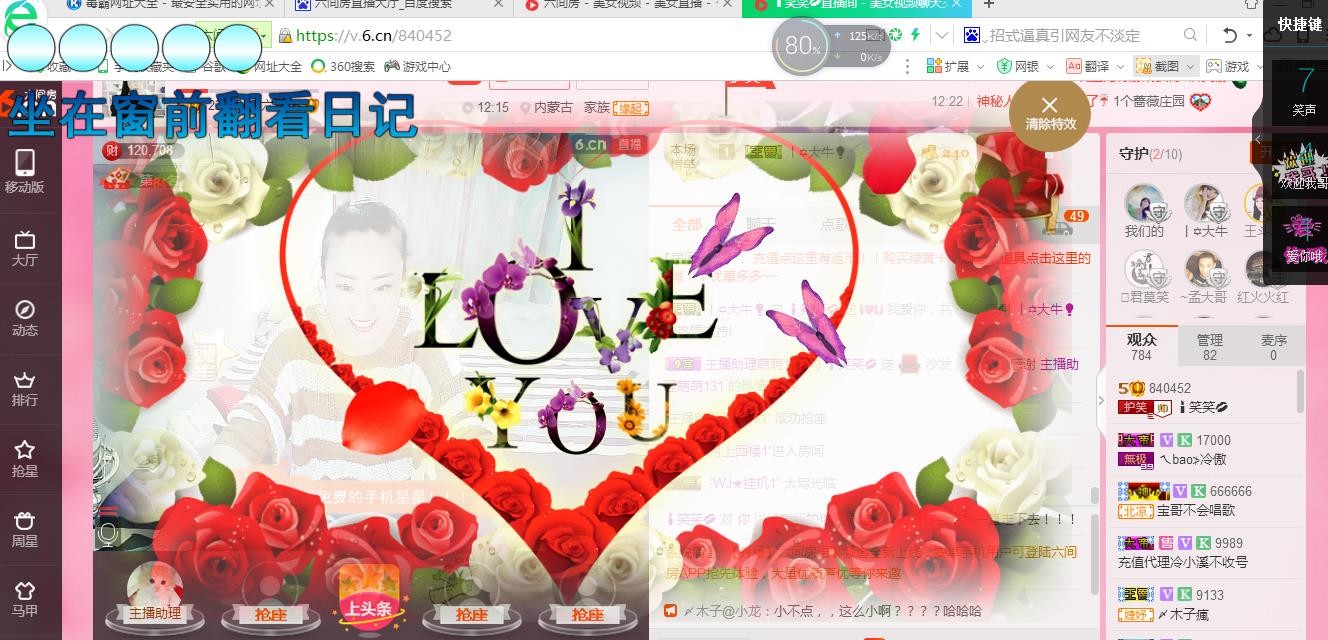Open the 翻译 translate dropdown

[x=1093, y=66]
